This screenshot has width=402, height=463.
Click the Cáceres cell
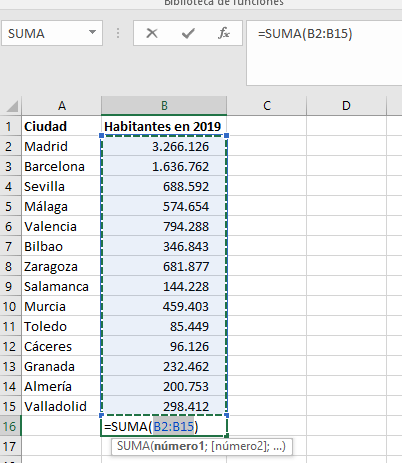[x=62, y=346]
